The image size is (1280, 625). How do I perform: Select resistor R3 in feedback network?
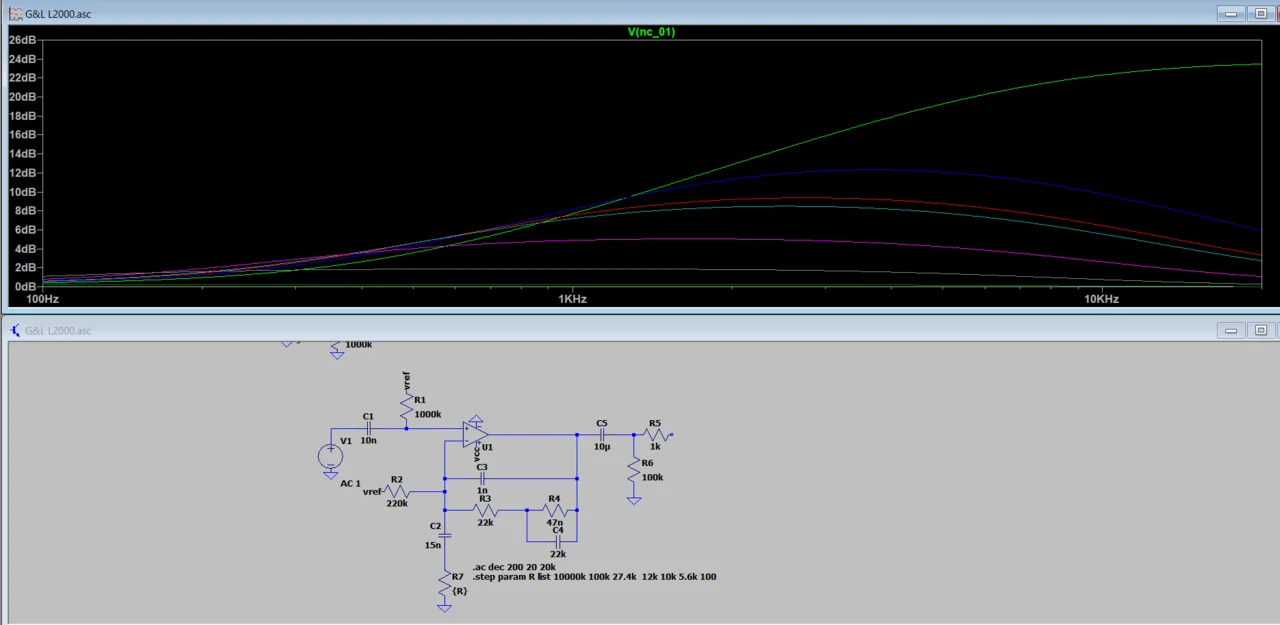(x=485, y=510)
